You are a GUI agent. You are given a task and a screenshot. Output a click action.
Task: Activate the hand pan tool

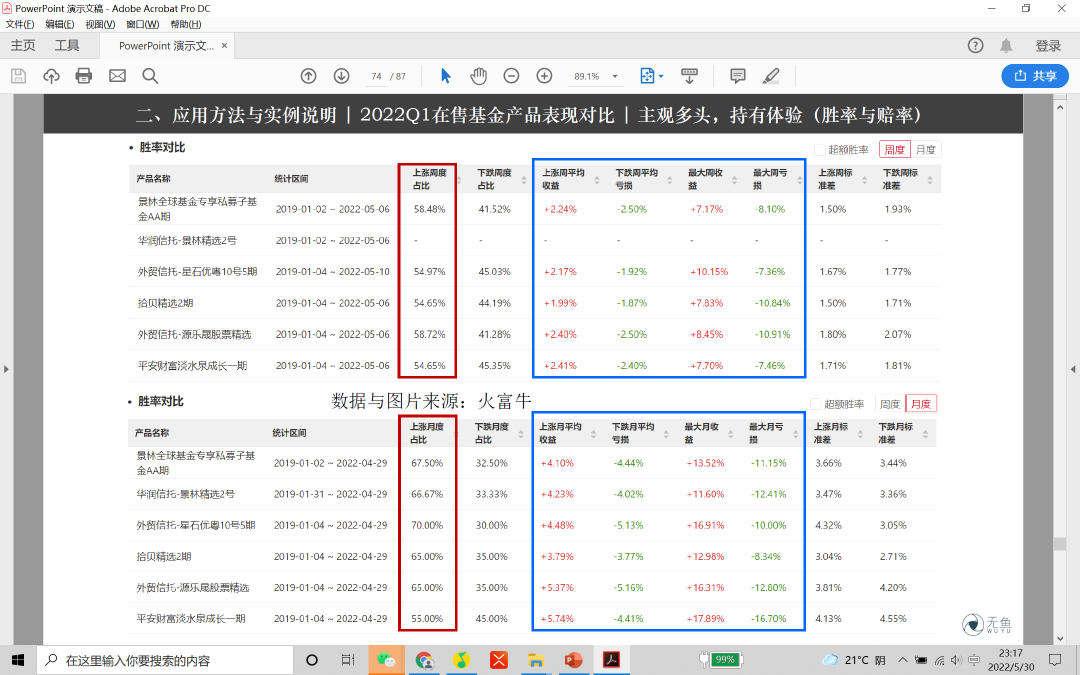[478, 76]
